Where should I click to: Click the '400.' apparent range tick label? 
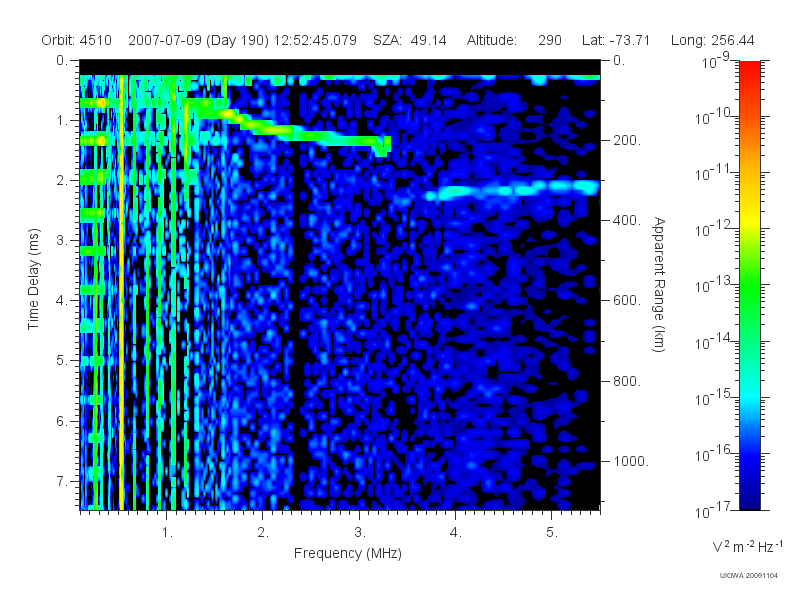point(627,220)
